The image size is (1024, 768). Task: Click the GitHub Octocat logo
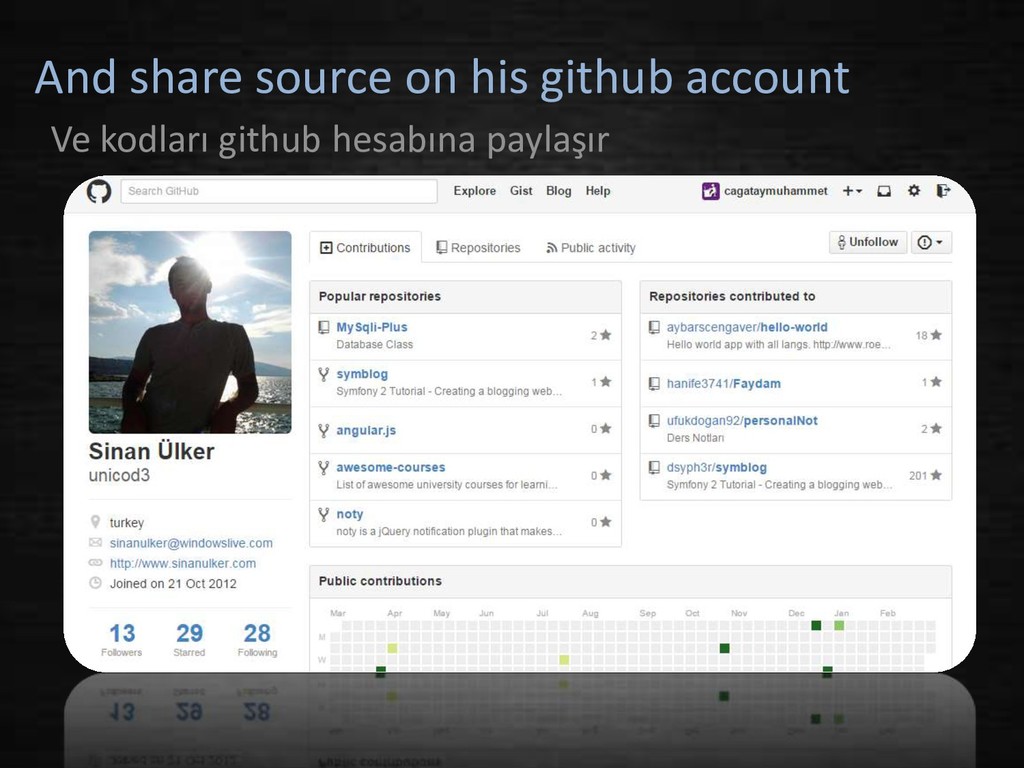point(99,191)
